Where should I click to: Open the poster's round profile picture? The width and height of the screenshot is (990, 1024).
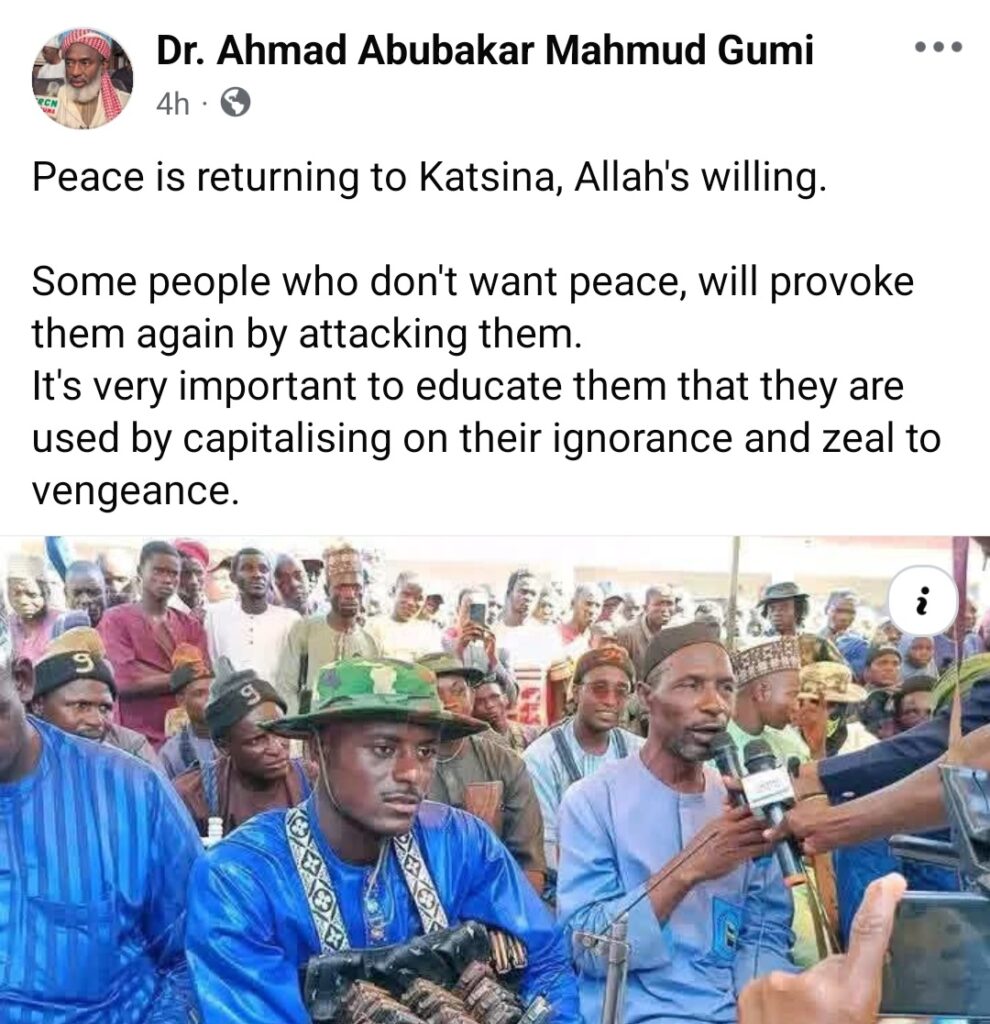pos(82,78)
